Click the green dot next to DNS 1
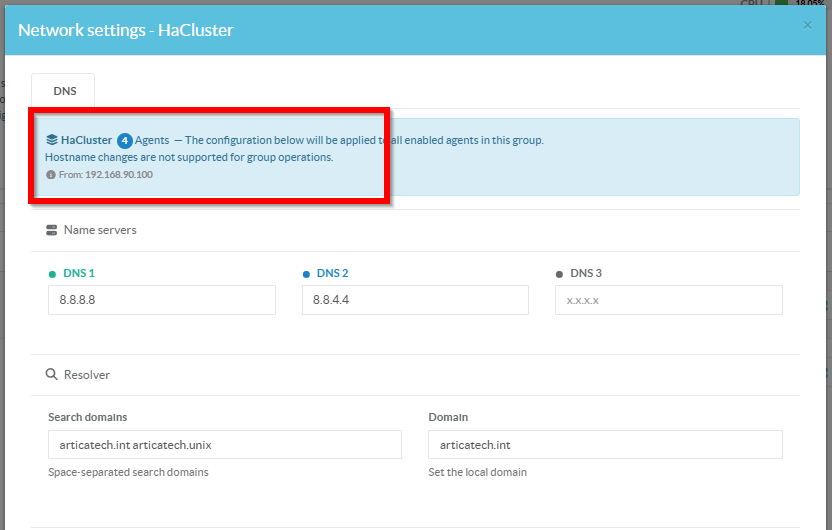 [53, 274]
